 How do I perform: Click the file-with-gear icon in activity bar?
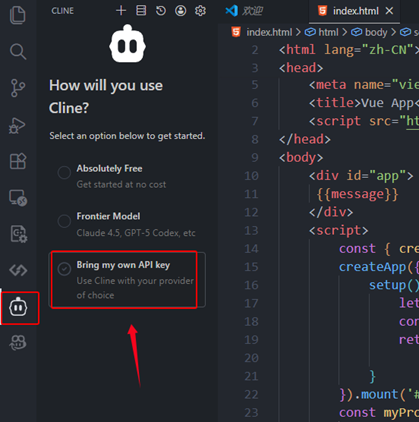(x=19, y=234)
